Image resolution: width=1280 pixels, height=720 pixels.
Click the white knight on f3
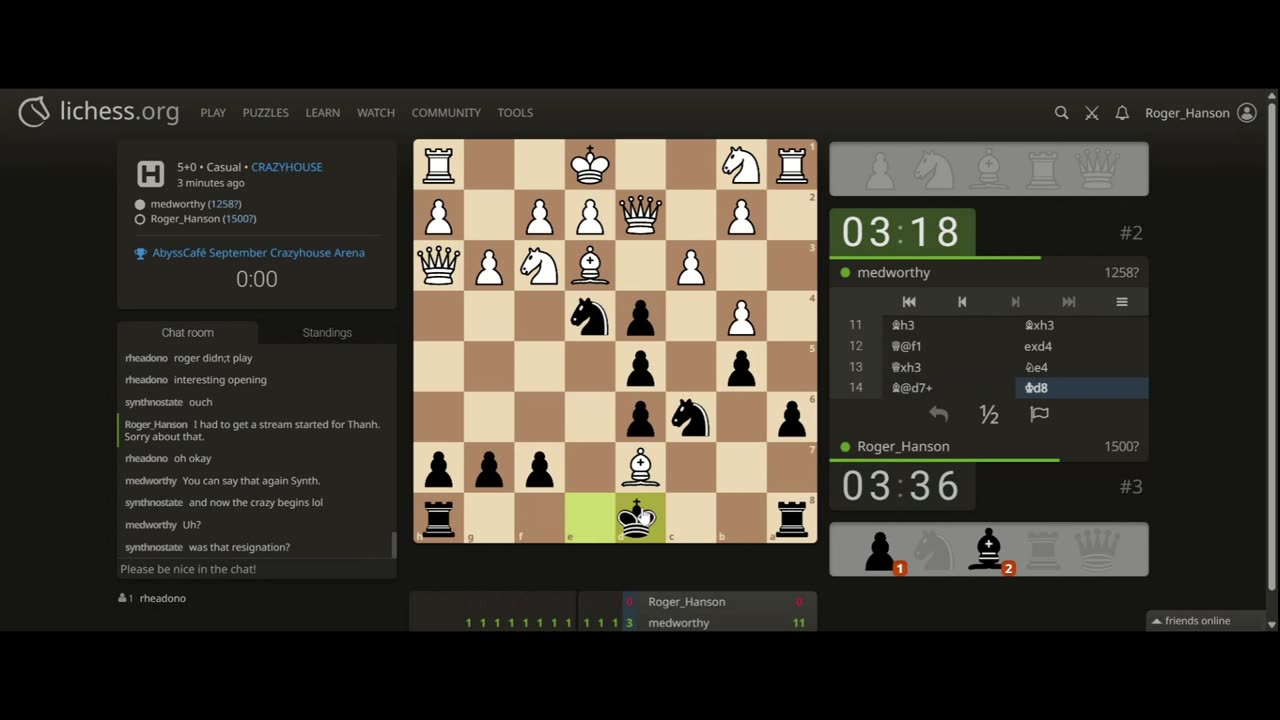[x=539, y=266]
